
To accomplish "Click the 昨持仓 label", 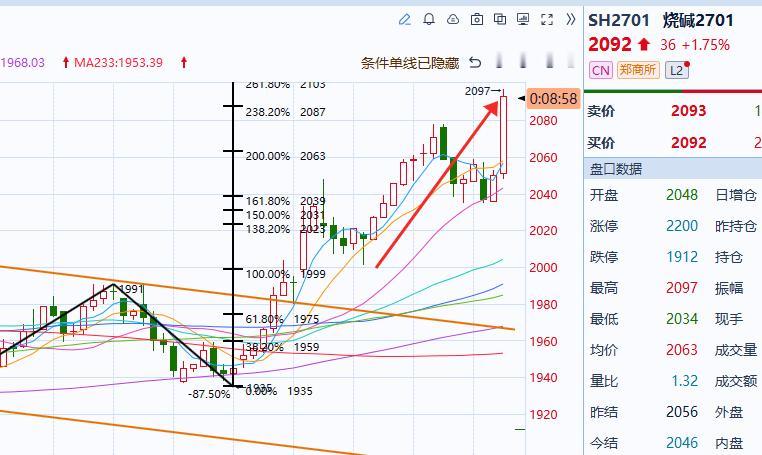I will [736, 227].
